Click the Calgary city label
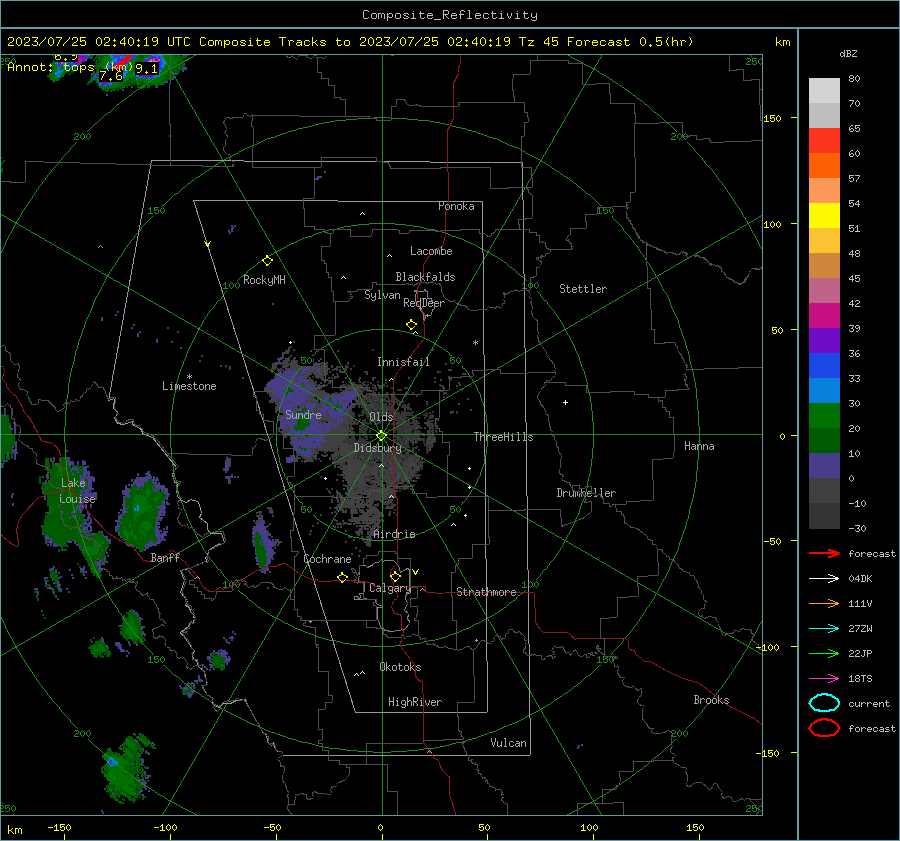 click(390, 588)
